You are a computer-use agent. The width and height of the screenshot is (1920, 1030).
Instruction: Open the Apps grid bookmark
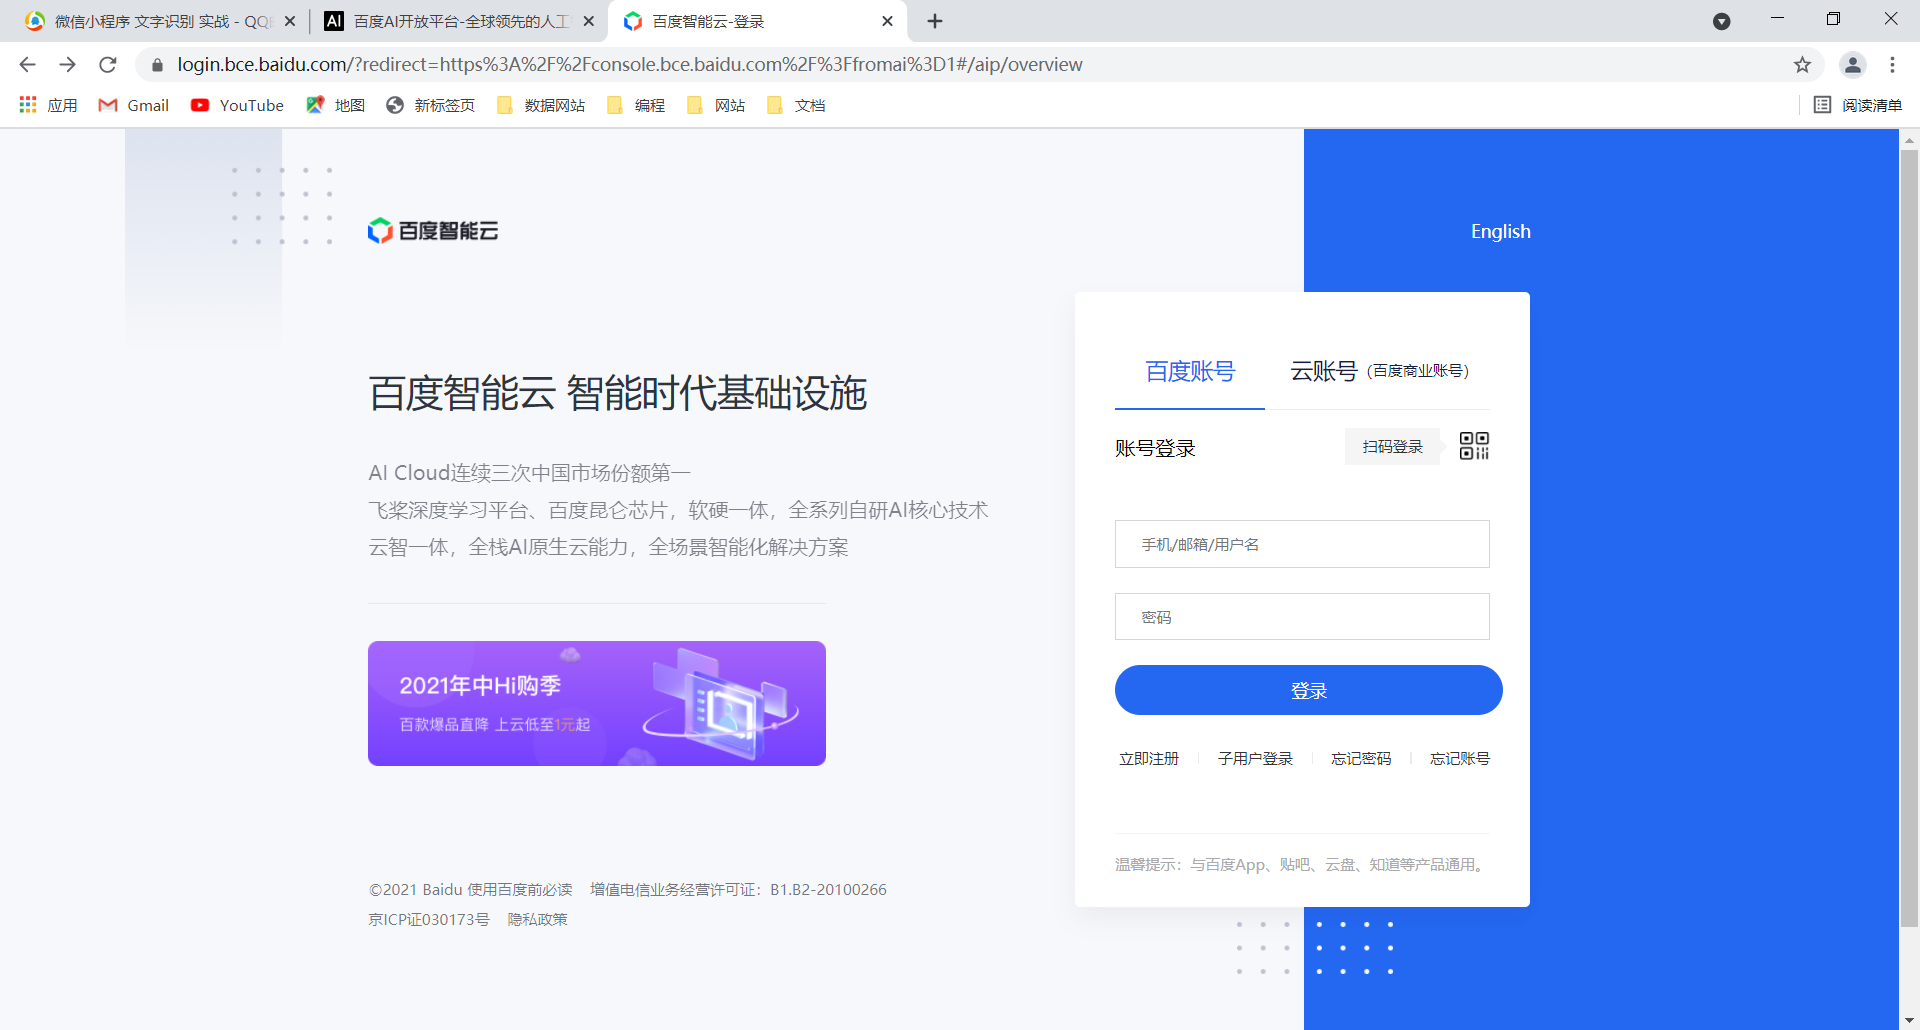tap(48, 105)
